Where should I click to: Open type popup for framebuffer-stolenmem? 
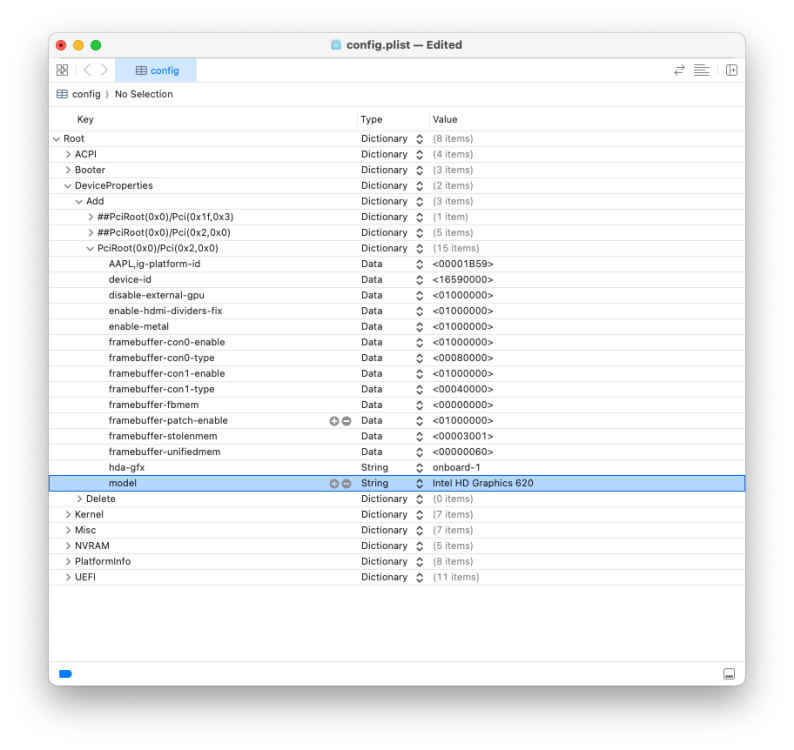(419, 437)
